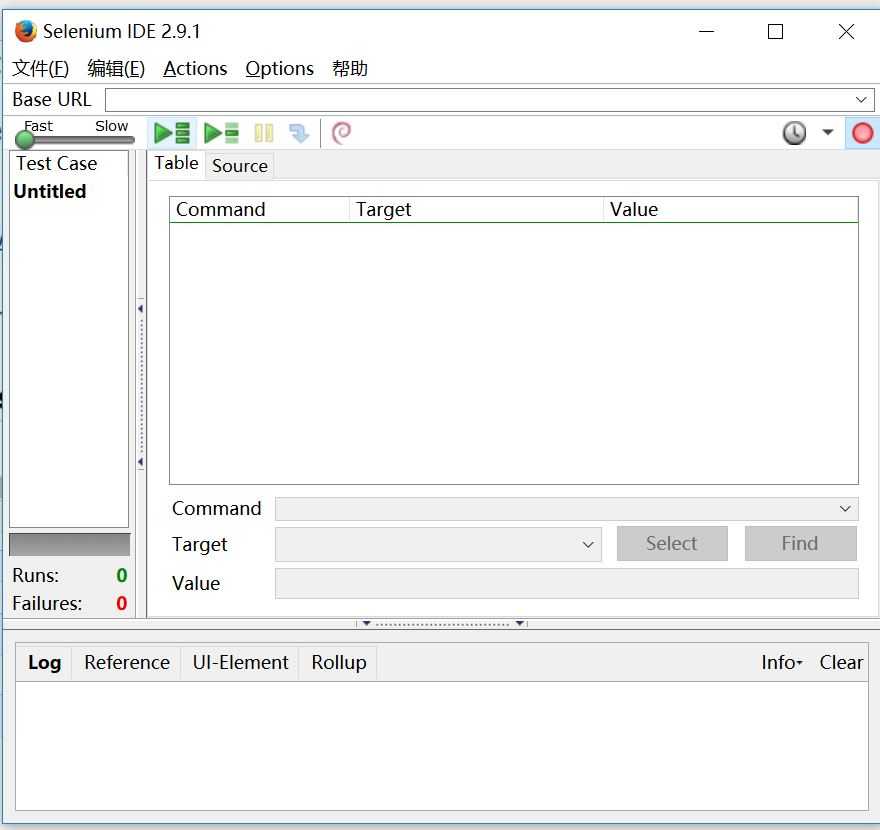This screenshot has width=880, height=830.
Task: Click the Pause/Resume icon
Action: point(264,133)
